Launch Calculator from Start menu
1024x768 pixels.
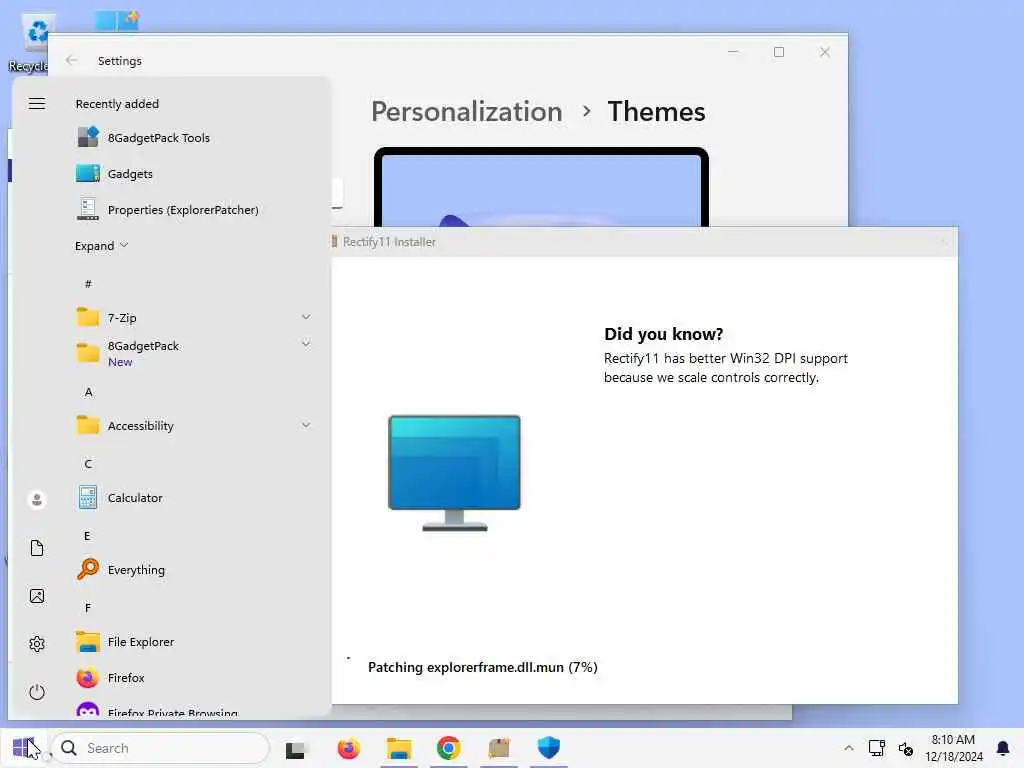(x=195, y=498)
